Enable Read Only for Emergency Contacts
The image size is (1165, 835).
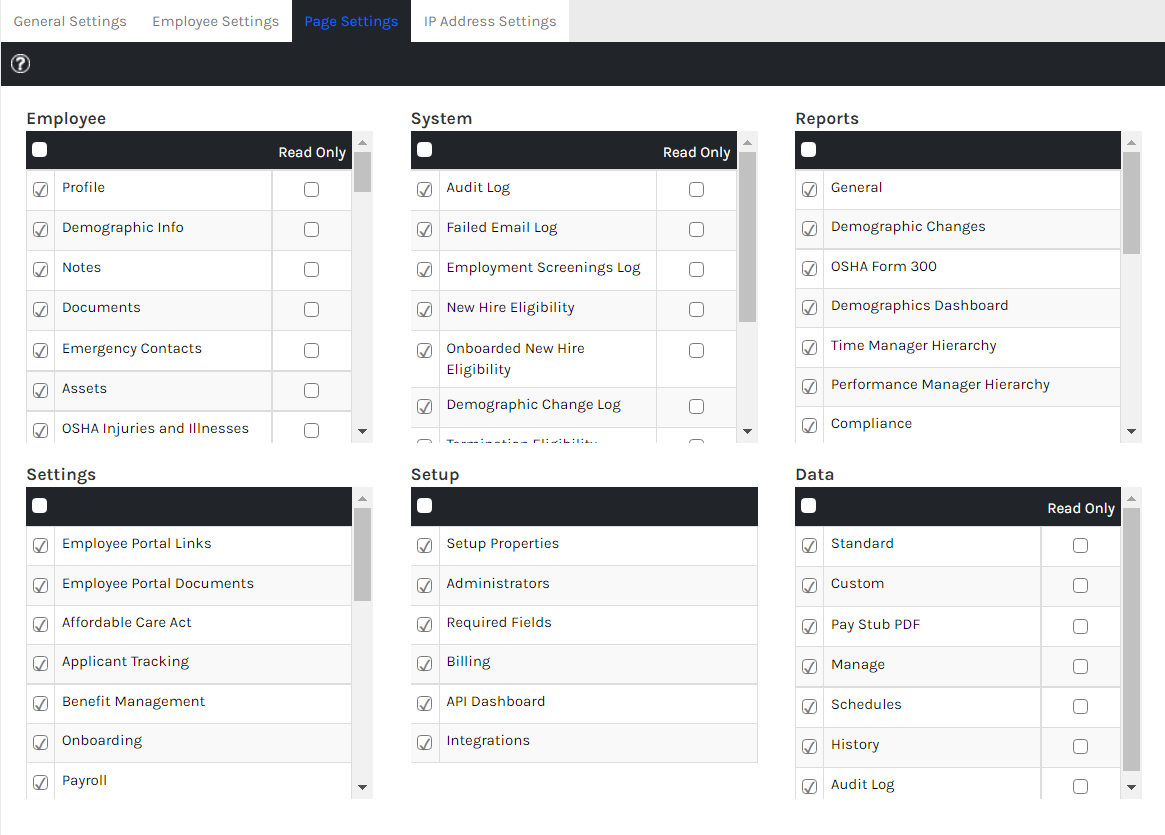click(x=311, y=350)
